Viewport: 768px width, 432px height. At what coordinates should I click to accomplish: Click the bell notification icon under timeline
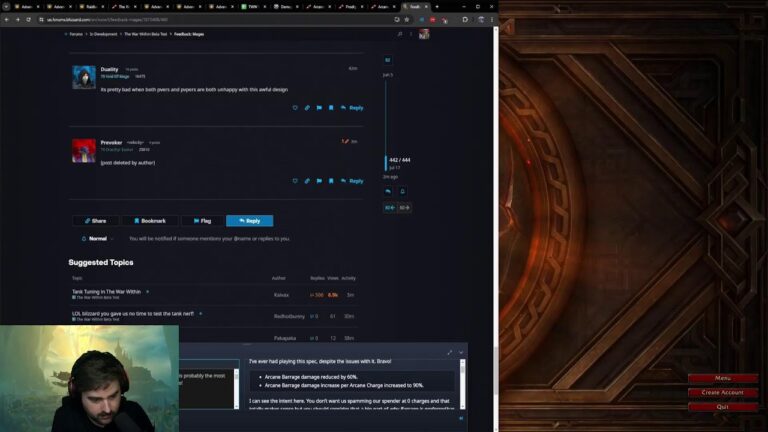[x=402, y=192]
